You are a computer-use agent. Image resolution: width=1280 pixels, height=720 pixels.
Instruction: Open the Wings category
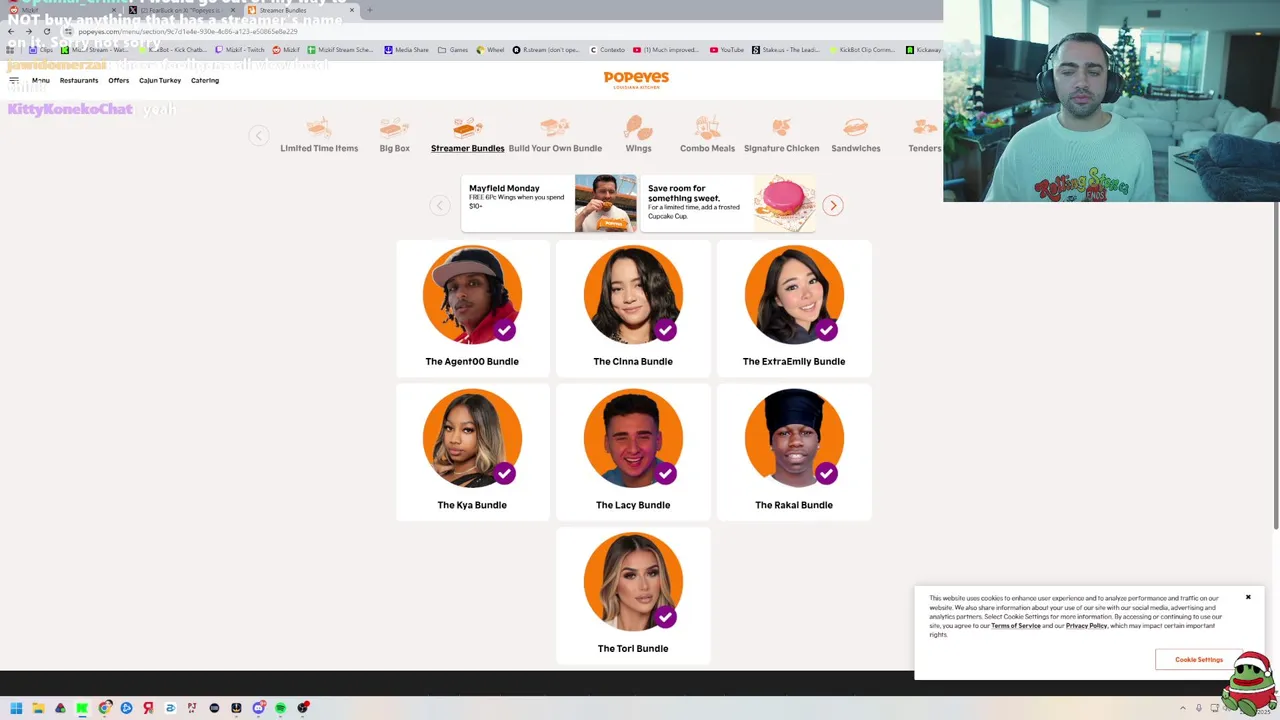638,135
